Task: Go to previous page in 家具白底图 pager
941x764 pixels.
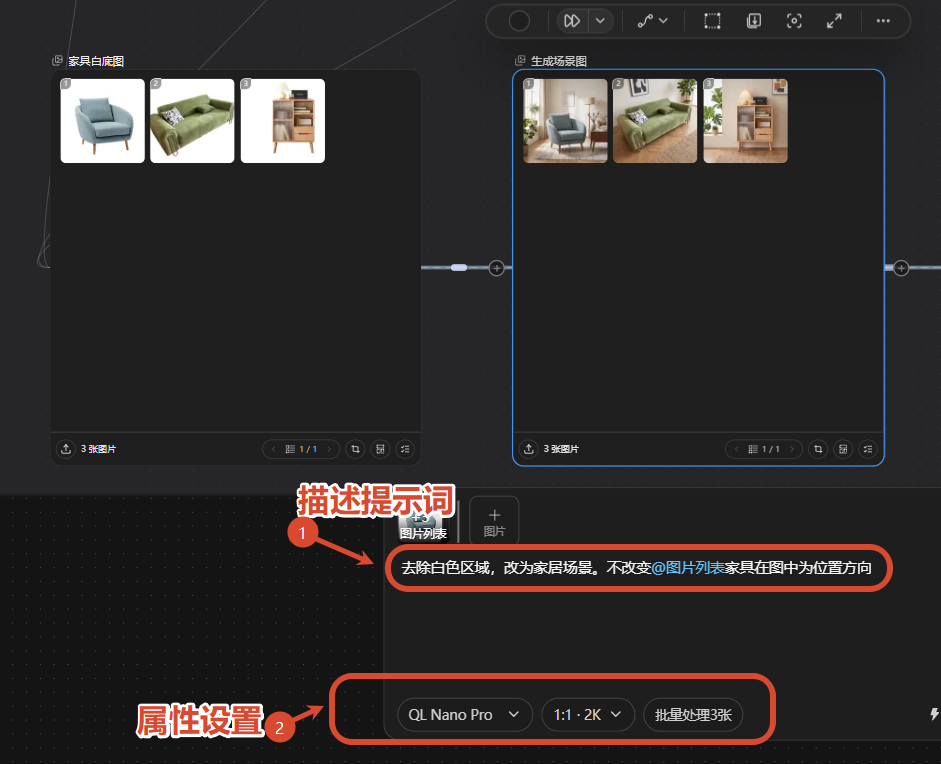Action: pyautogui.click(x=274, y=449)
